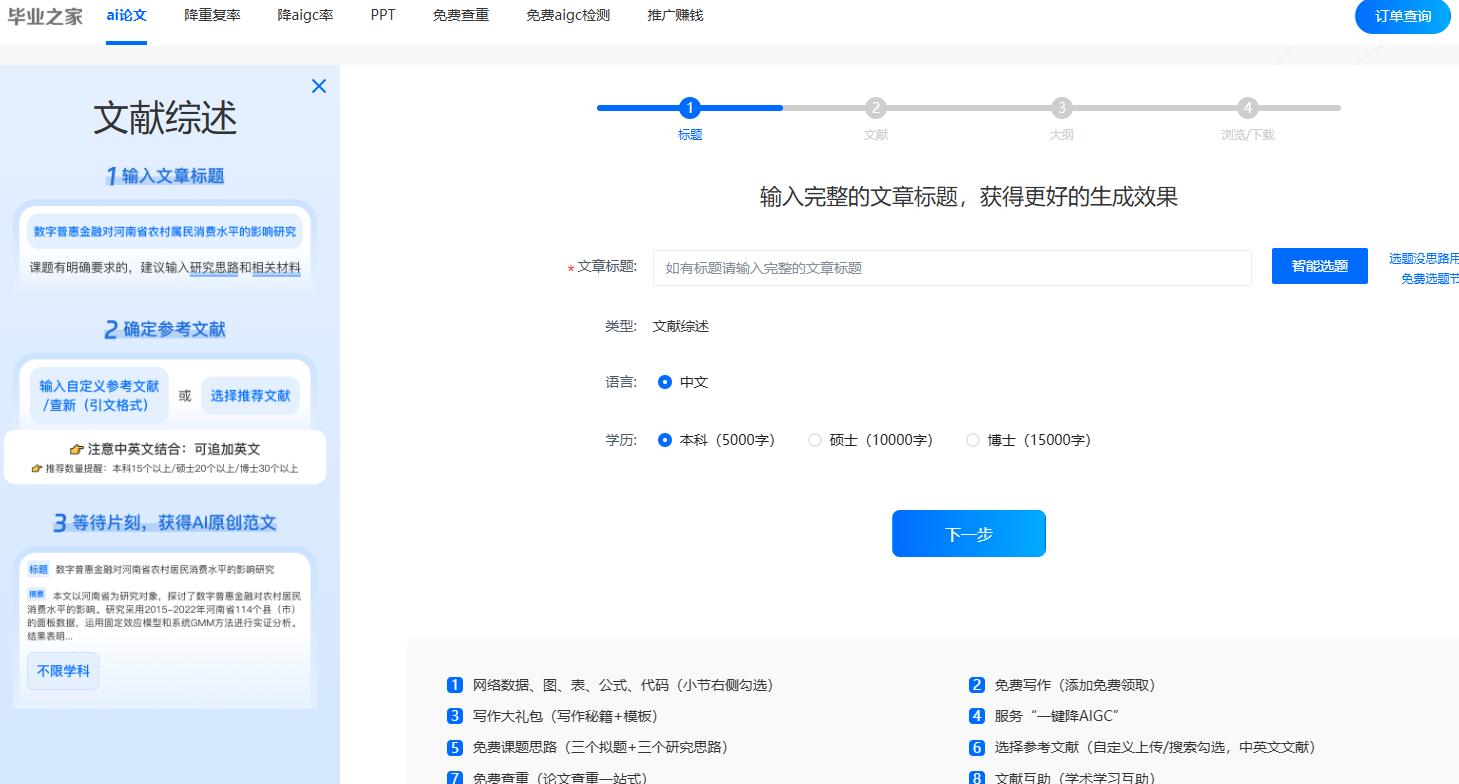Click the "5" badge for 免费课题思路
This screenshot has width=1459, height=784.
click(455, 747)
